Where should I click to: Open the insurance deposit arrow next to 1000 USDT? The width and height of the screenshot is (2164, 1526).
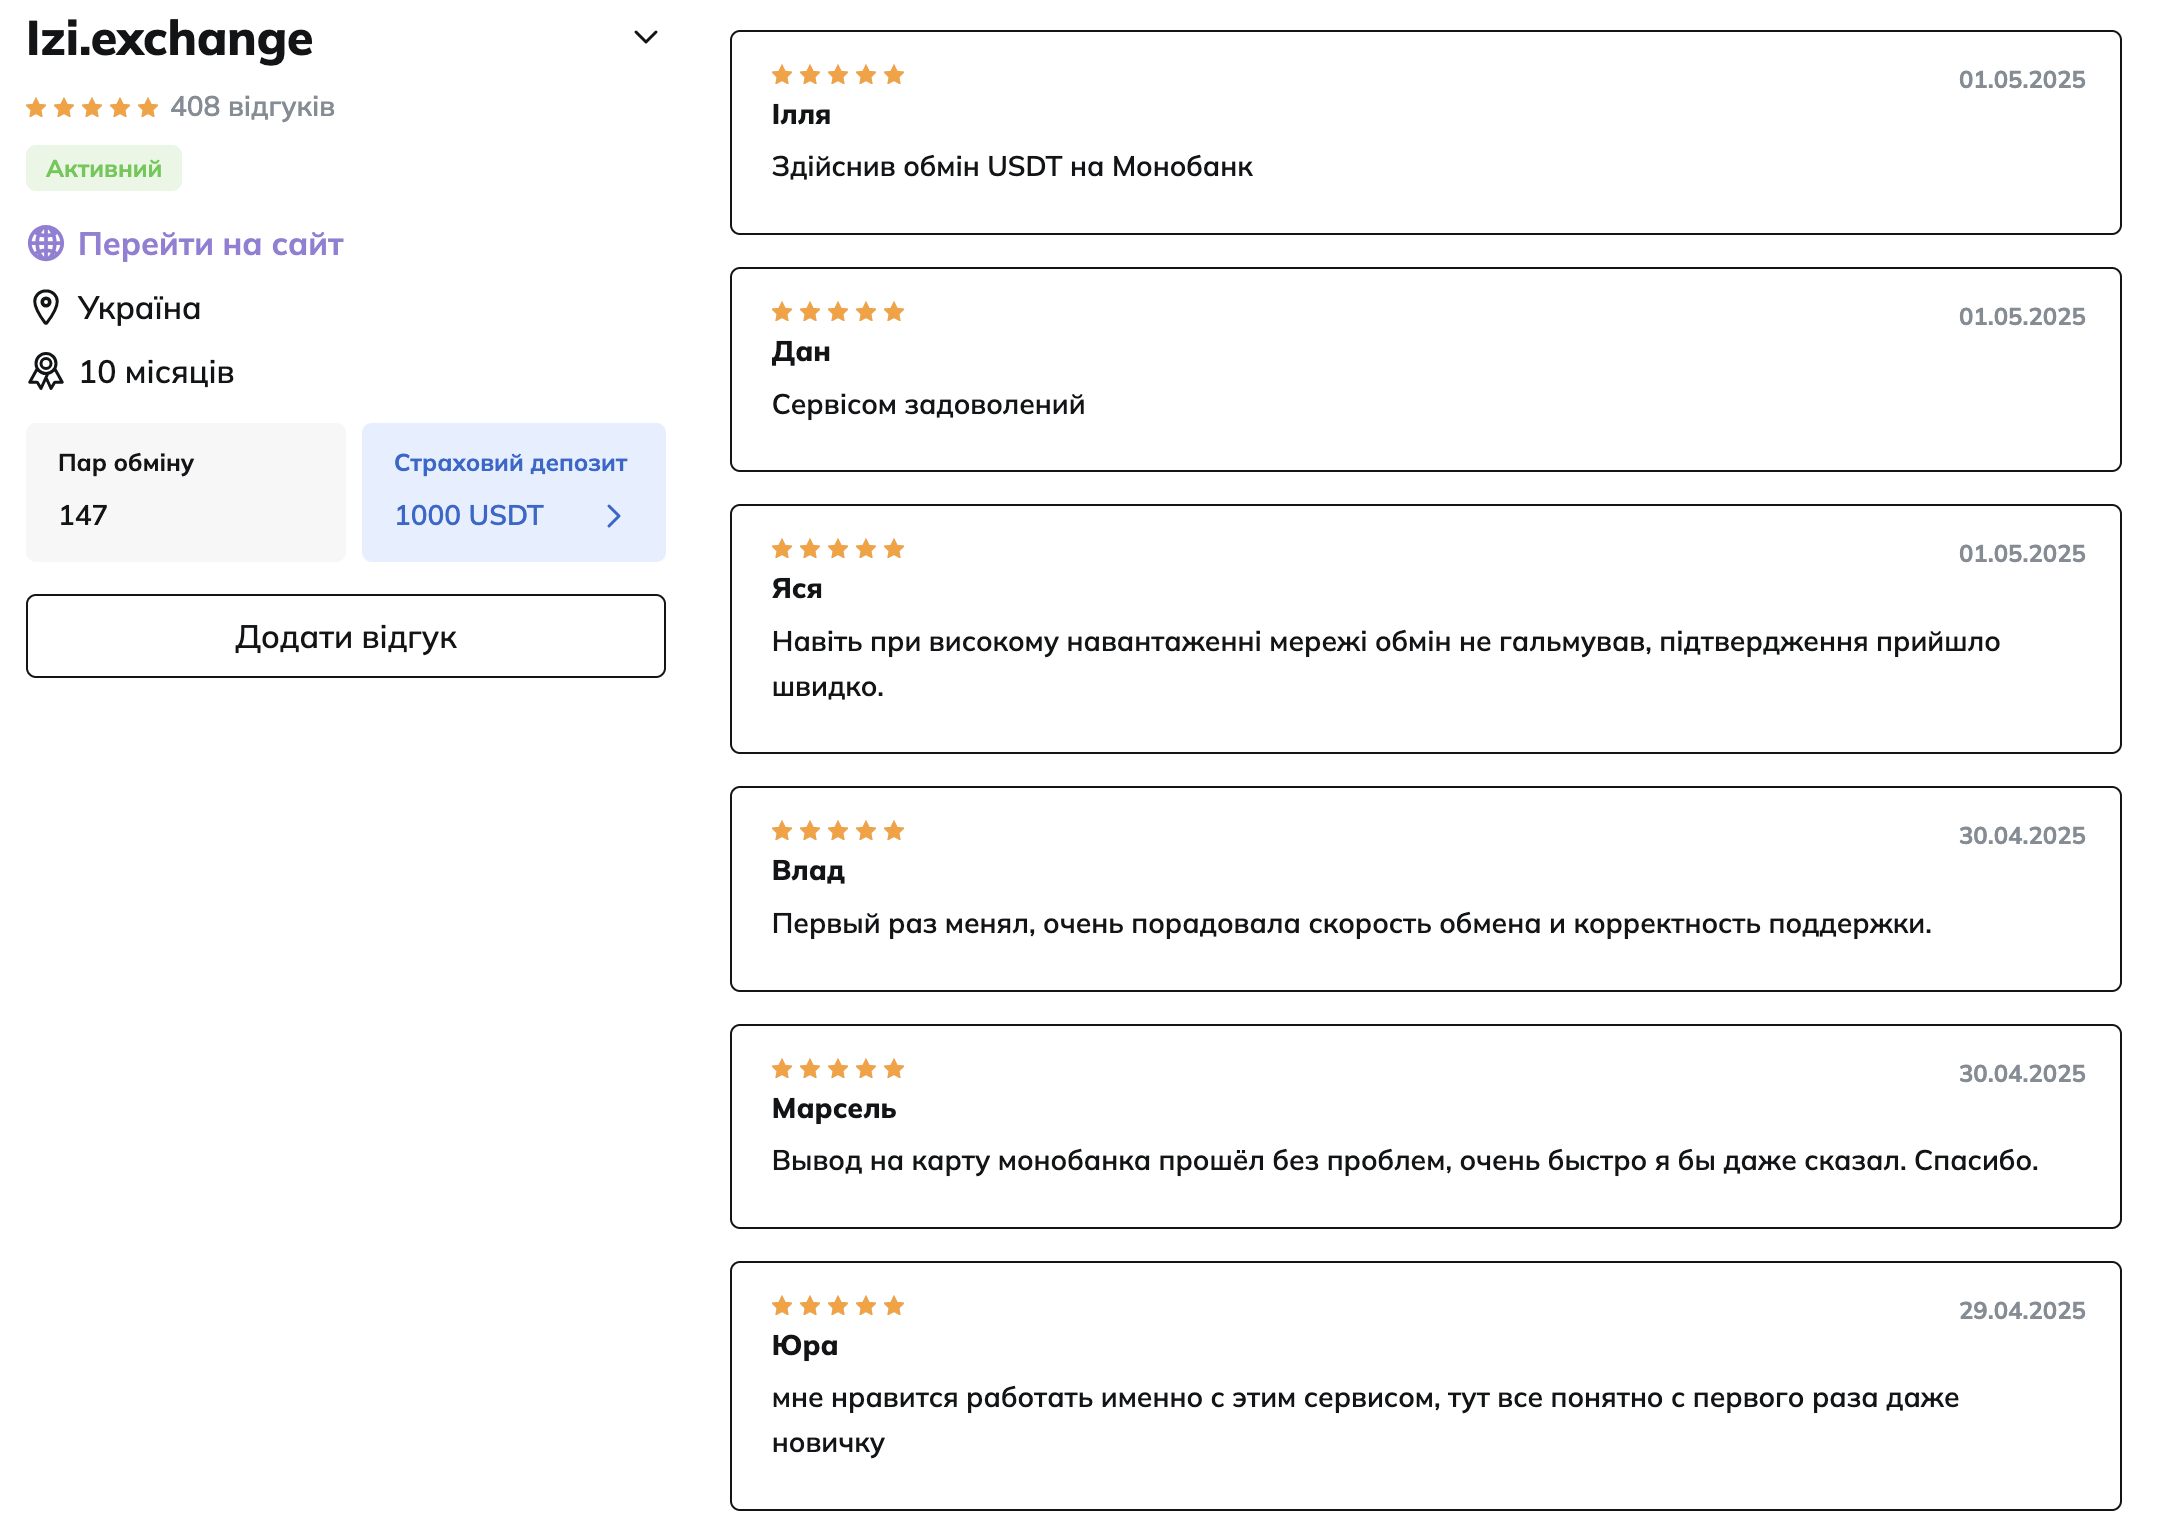click(614, 516)
